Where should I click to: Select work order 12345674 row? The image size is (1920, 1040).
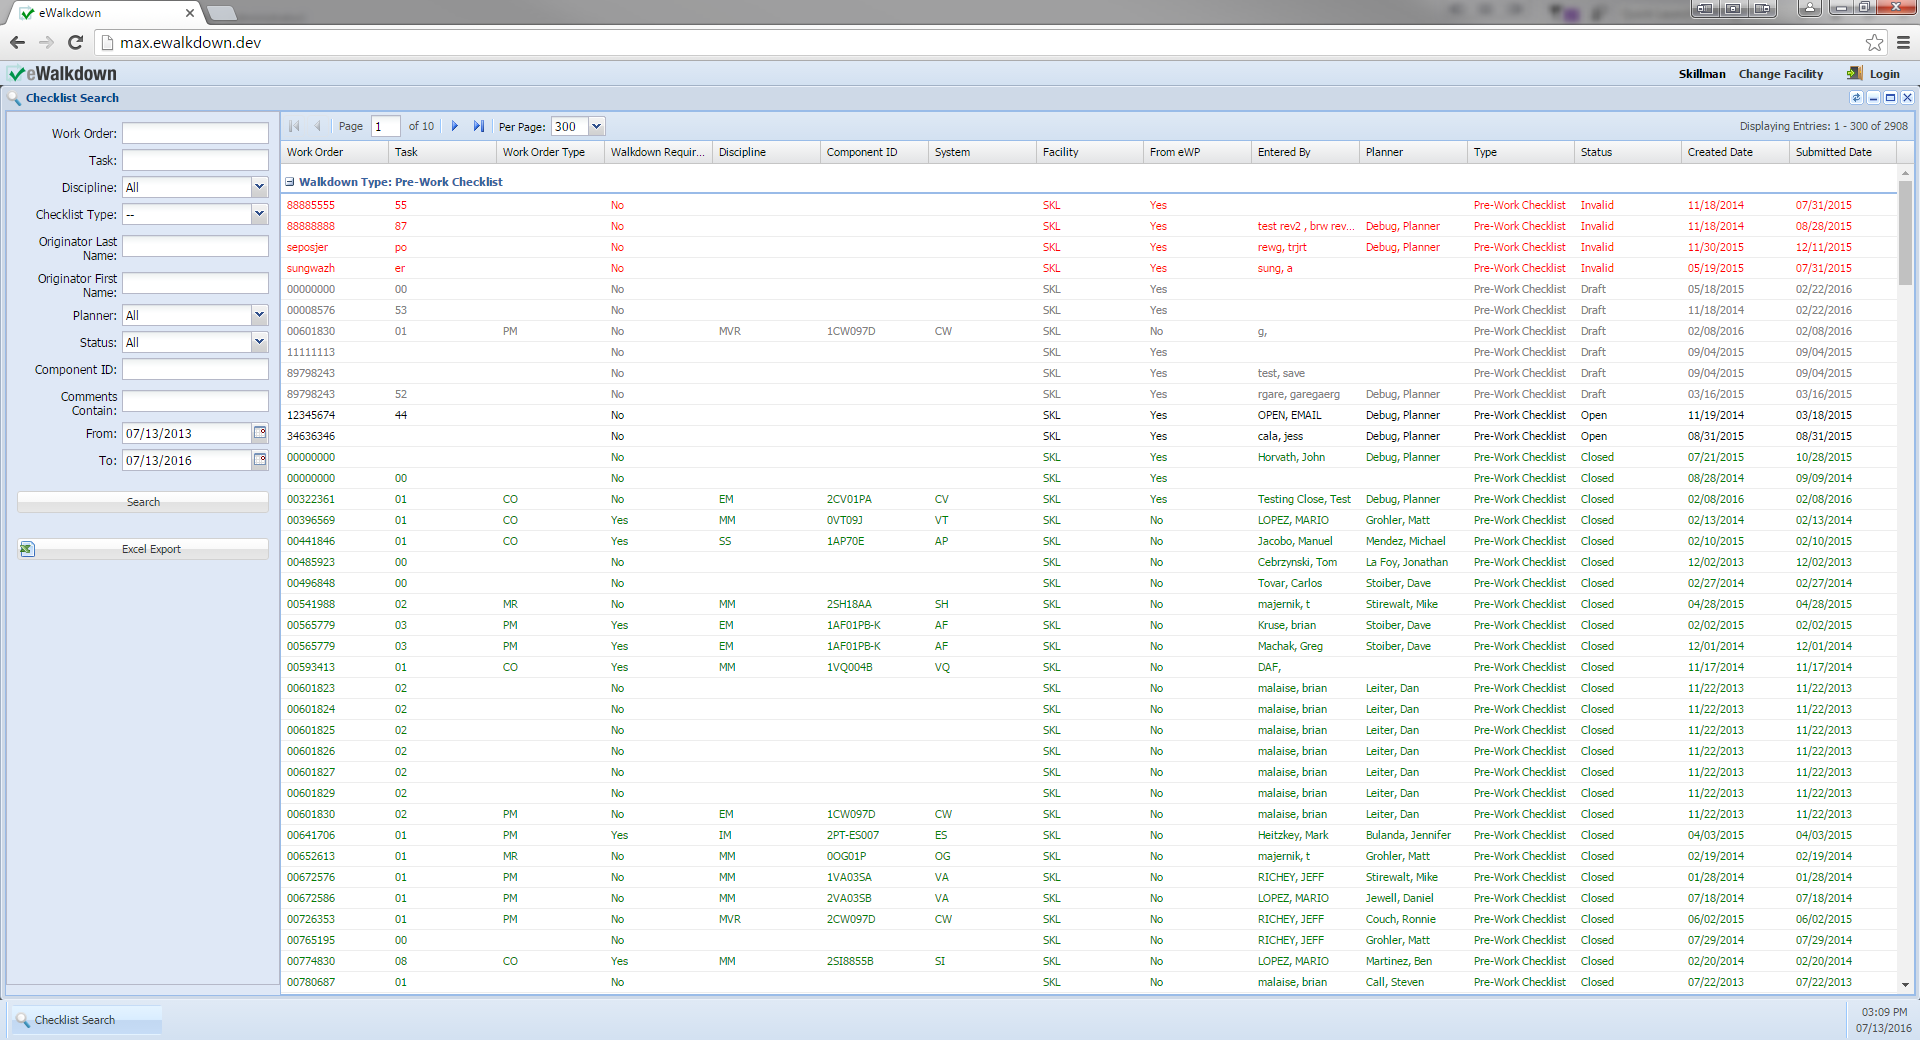tap(1089, 415)
